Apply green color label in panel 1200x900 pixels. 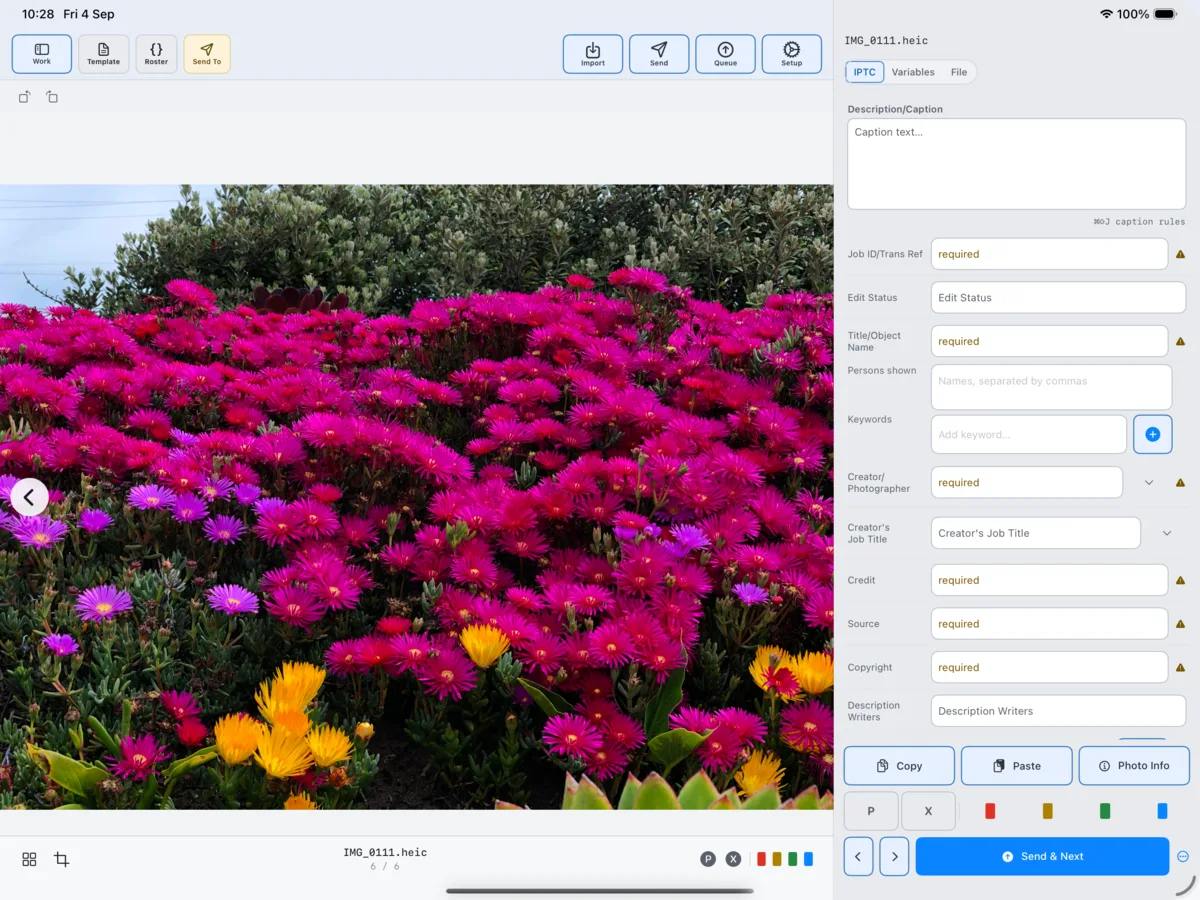click(1105, 811)
